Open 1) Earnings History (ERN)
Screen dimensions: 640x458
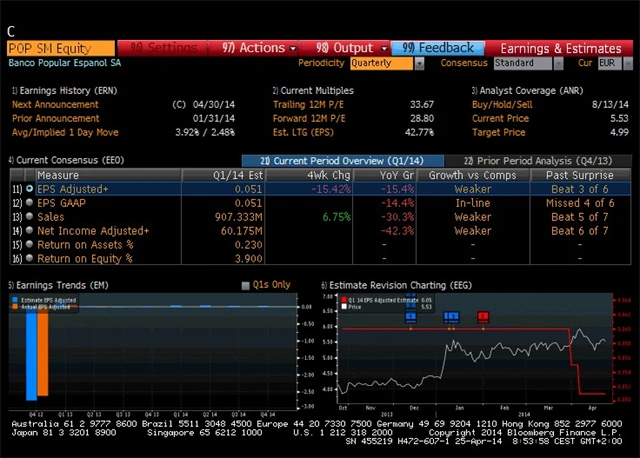tap(64, 91)
